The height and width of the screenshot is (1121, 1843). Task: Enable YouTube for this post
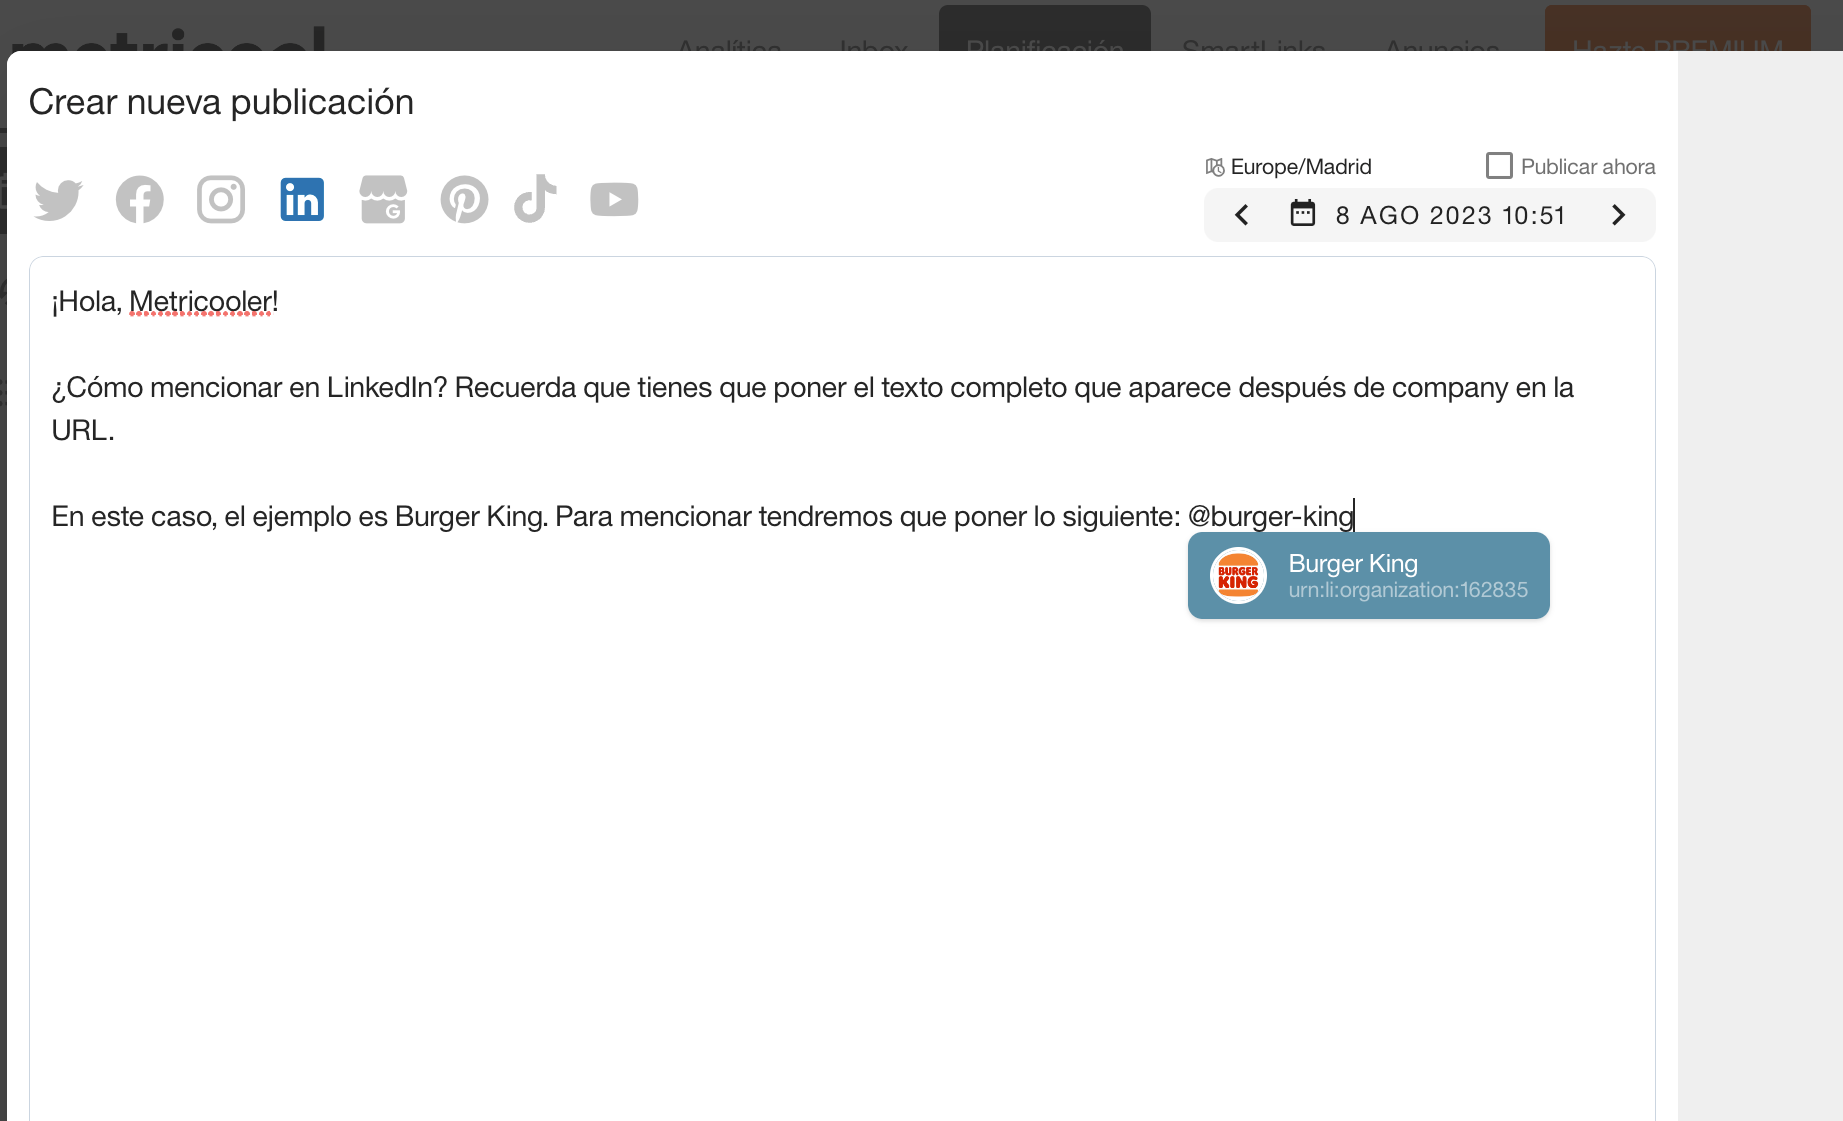pyautogui.click(x=614, y=200)
